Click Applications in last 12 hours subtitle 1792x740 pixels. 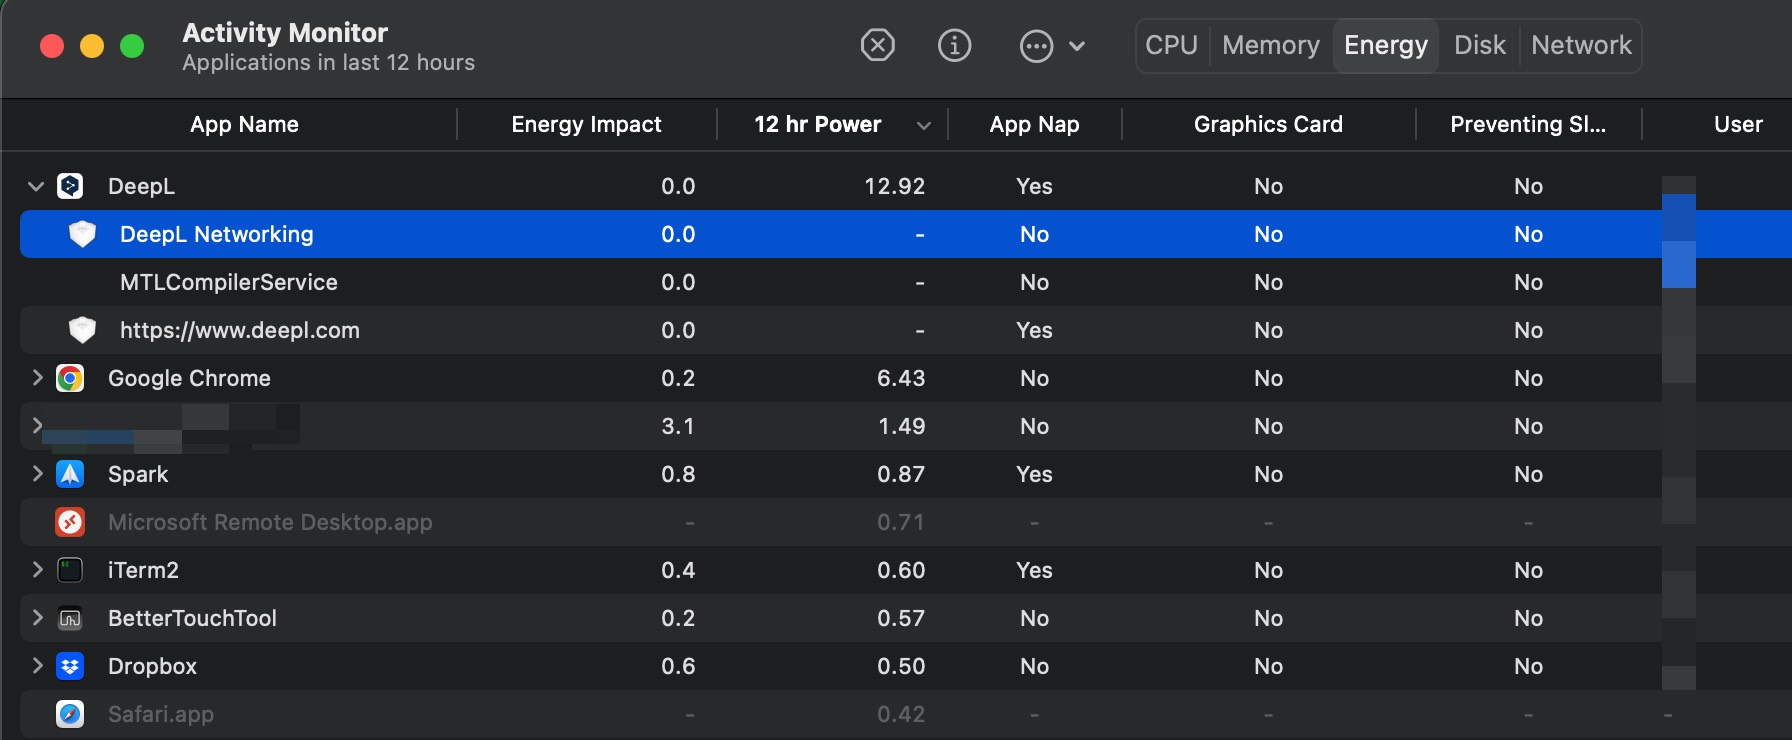[x=328, y=62]
